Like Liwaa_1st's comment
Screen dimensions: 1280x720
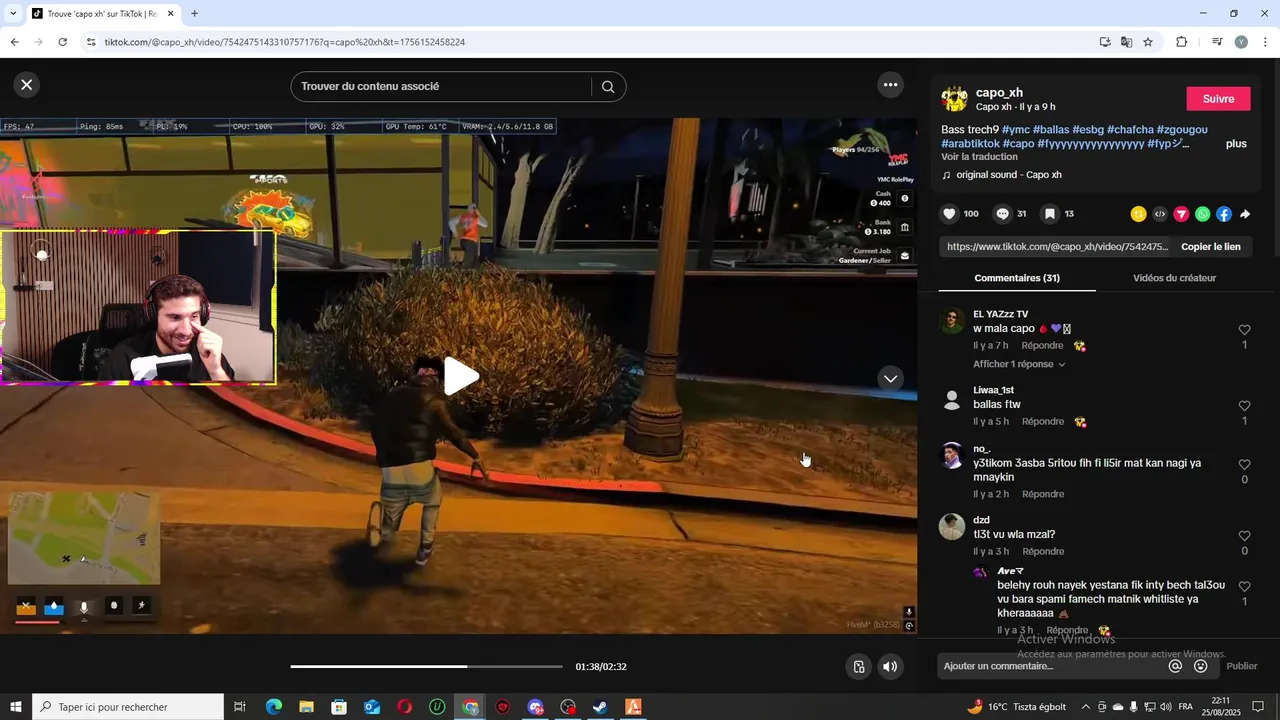[1244, 406]
